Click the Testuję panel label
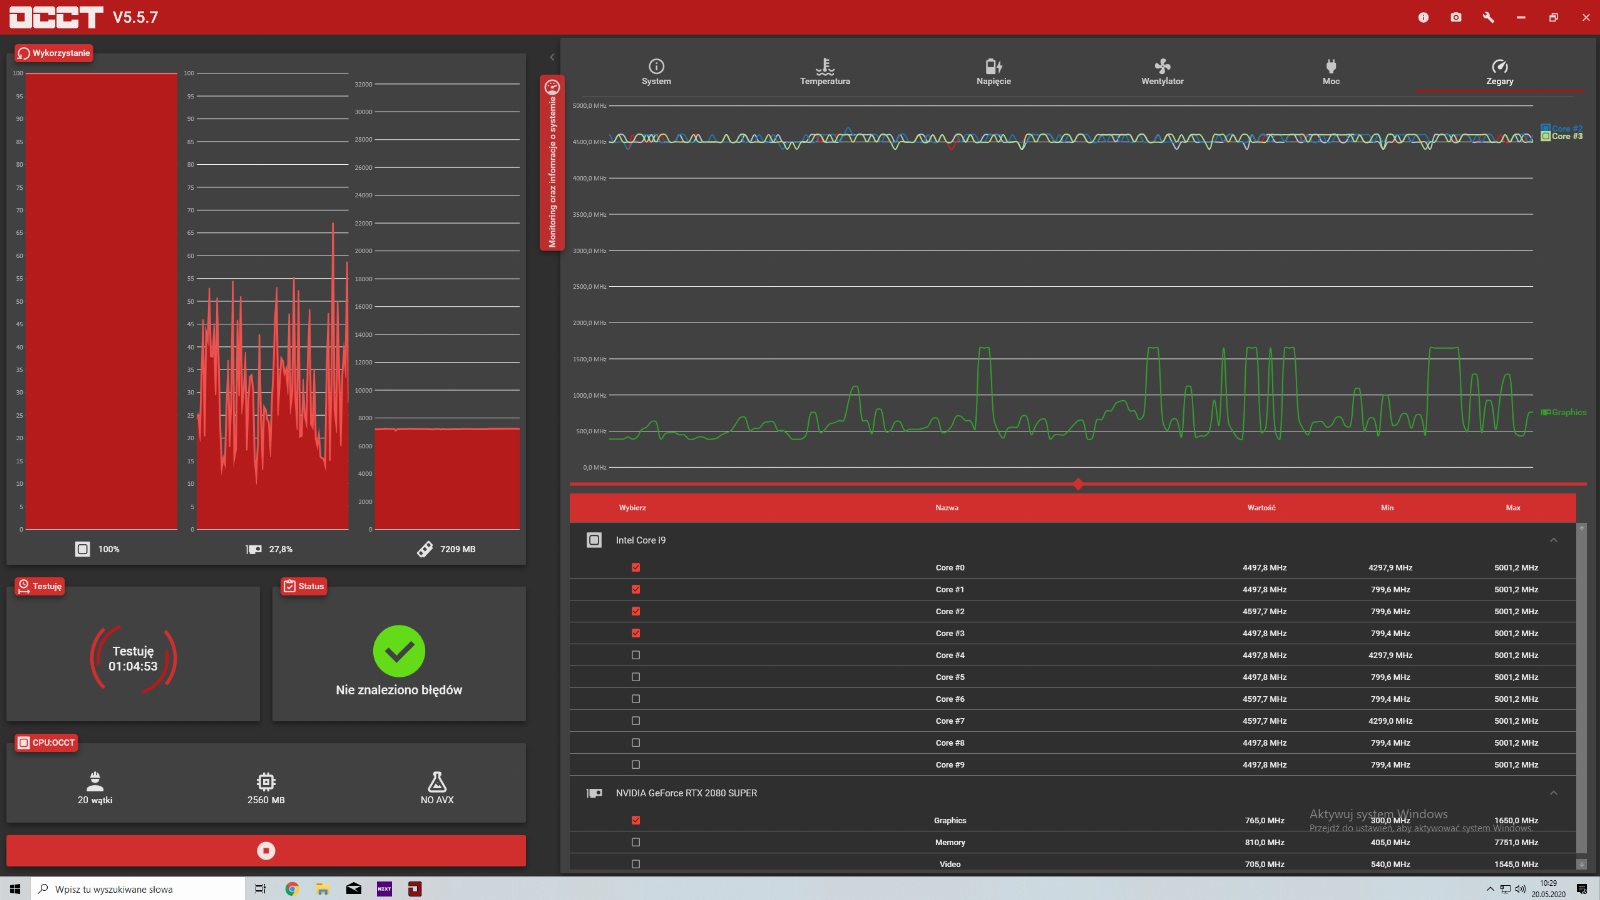1600x900 pixels. click(x=40, y=586)
